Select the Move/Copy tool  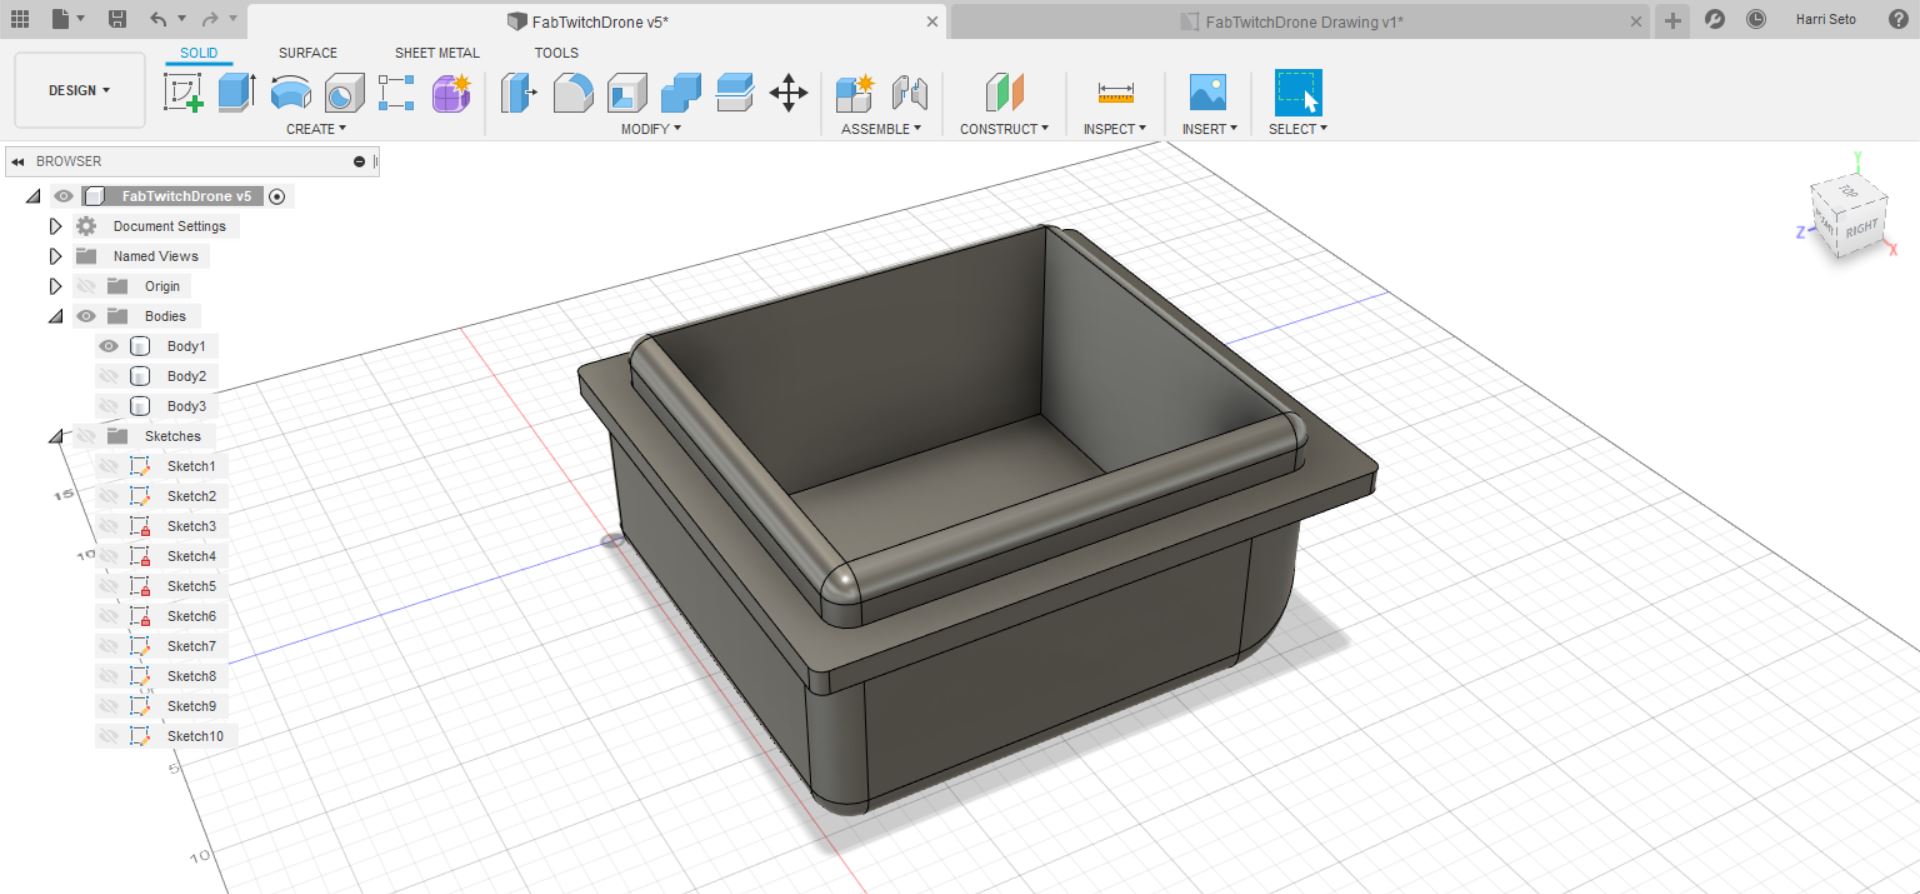pos(789,92)
